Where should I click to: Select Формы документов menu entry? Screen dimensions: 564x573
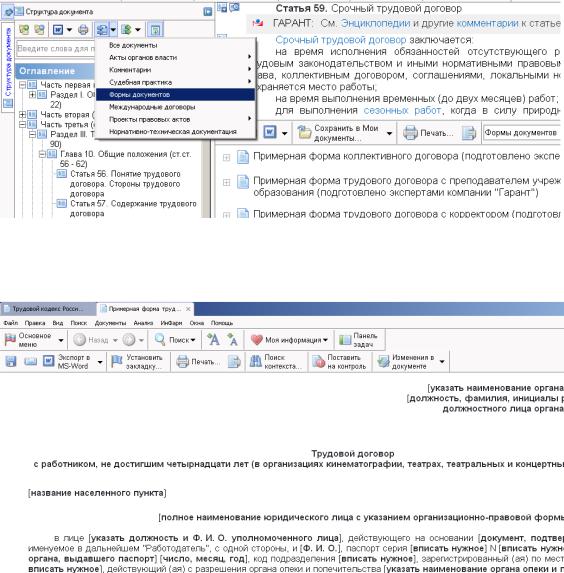coord(175,95)
